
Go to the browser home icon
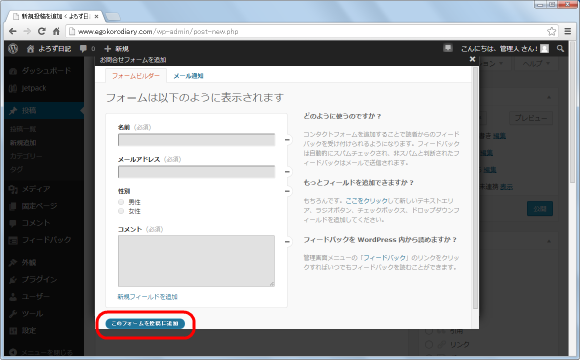click(x=56, y=31)
